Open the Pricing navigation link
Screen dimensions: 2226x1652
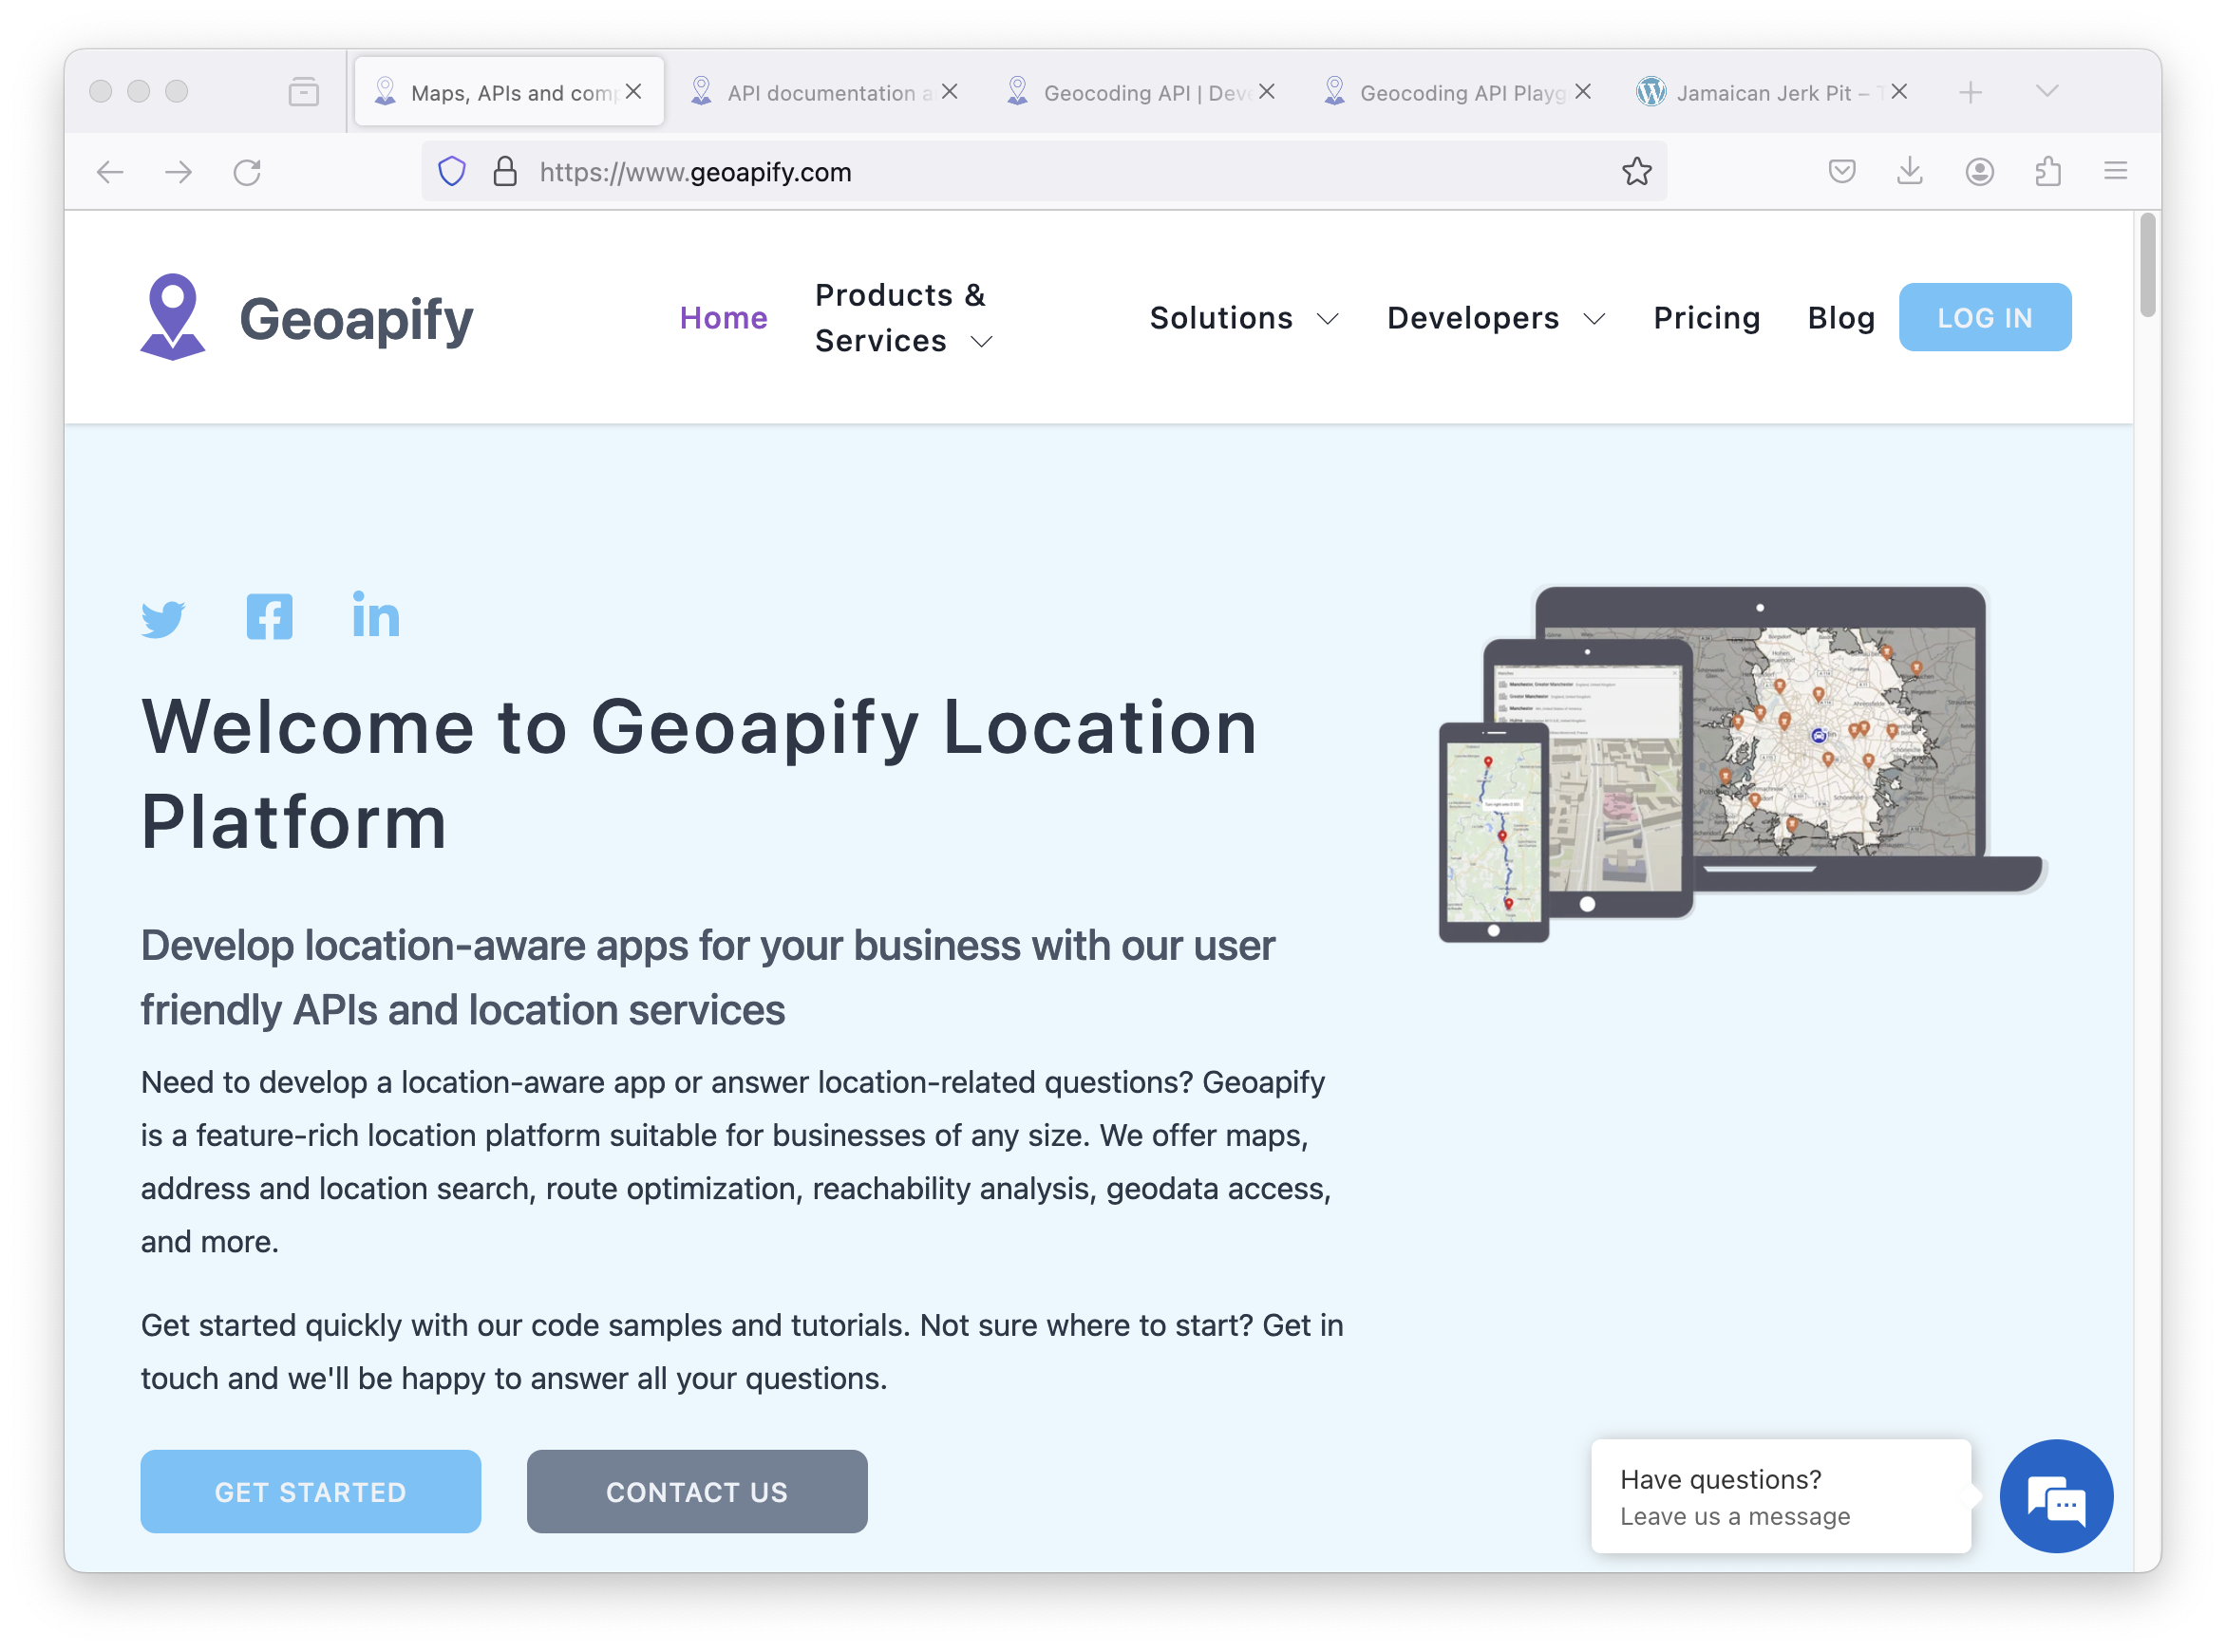pos(1706,318)
